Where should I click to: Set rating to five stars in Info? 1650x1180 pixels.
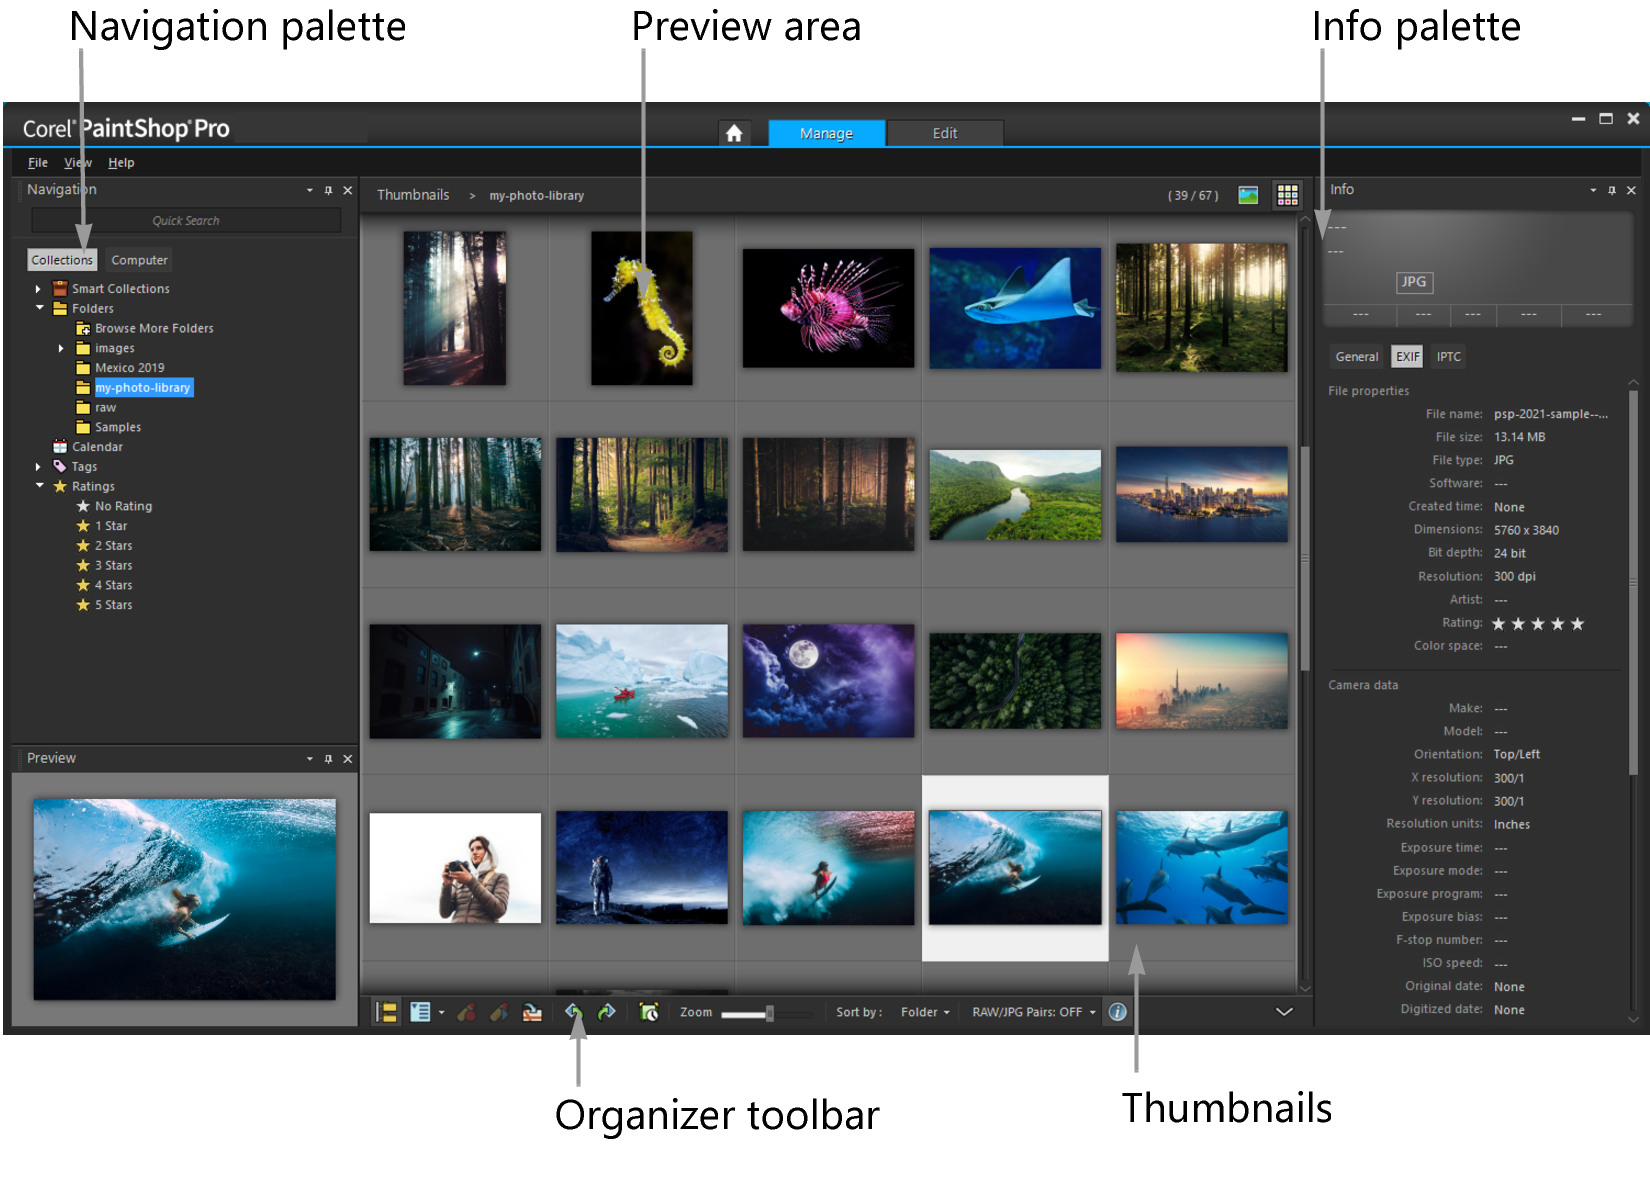(1577, 624)
